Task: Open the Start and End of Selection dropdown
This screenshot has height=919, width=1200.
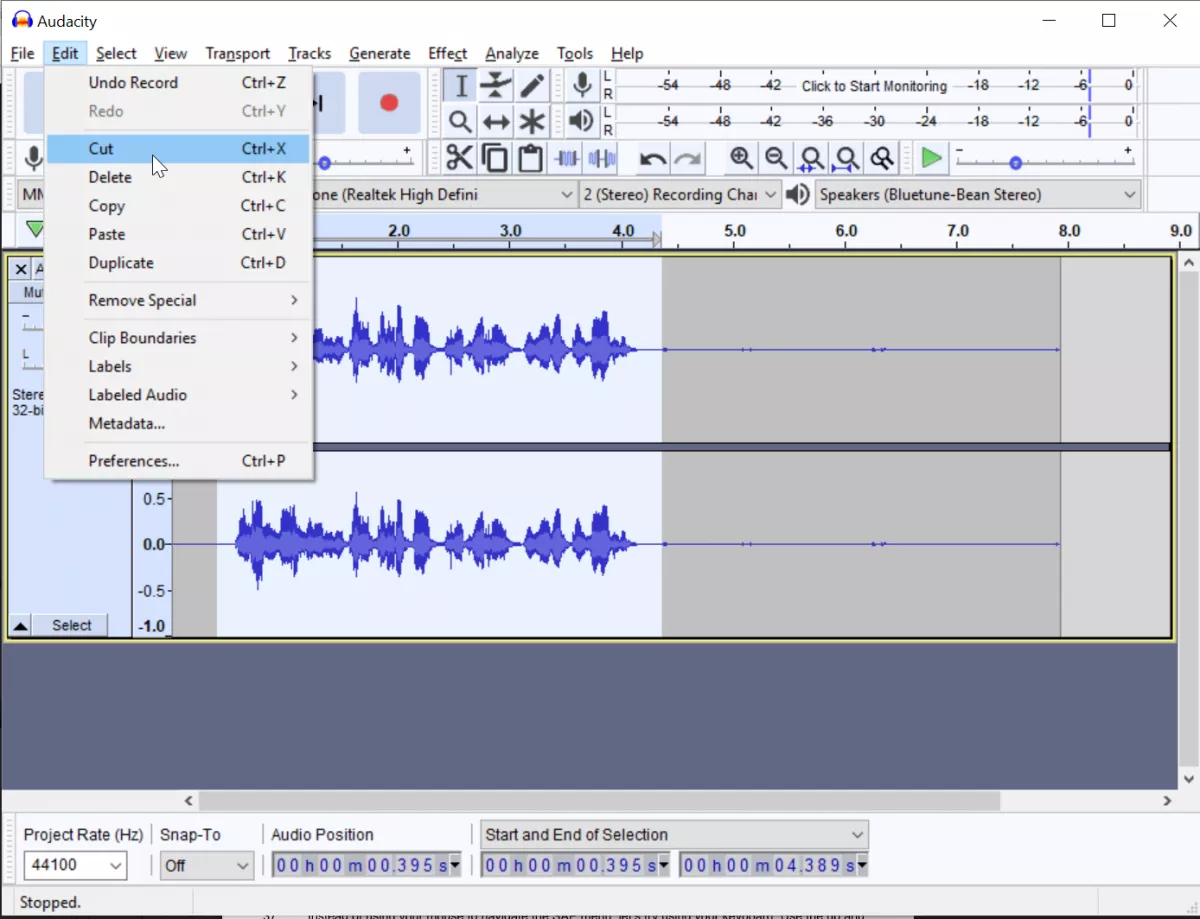Action: (x=674, y=834)
